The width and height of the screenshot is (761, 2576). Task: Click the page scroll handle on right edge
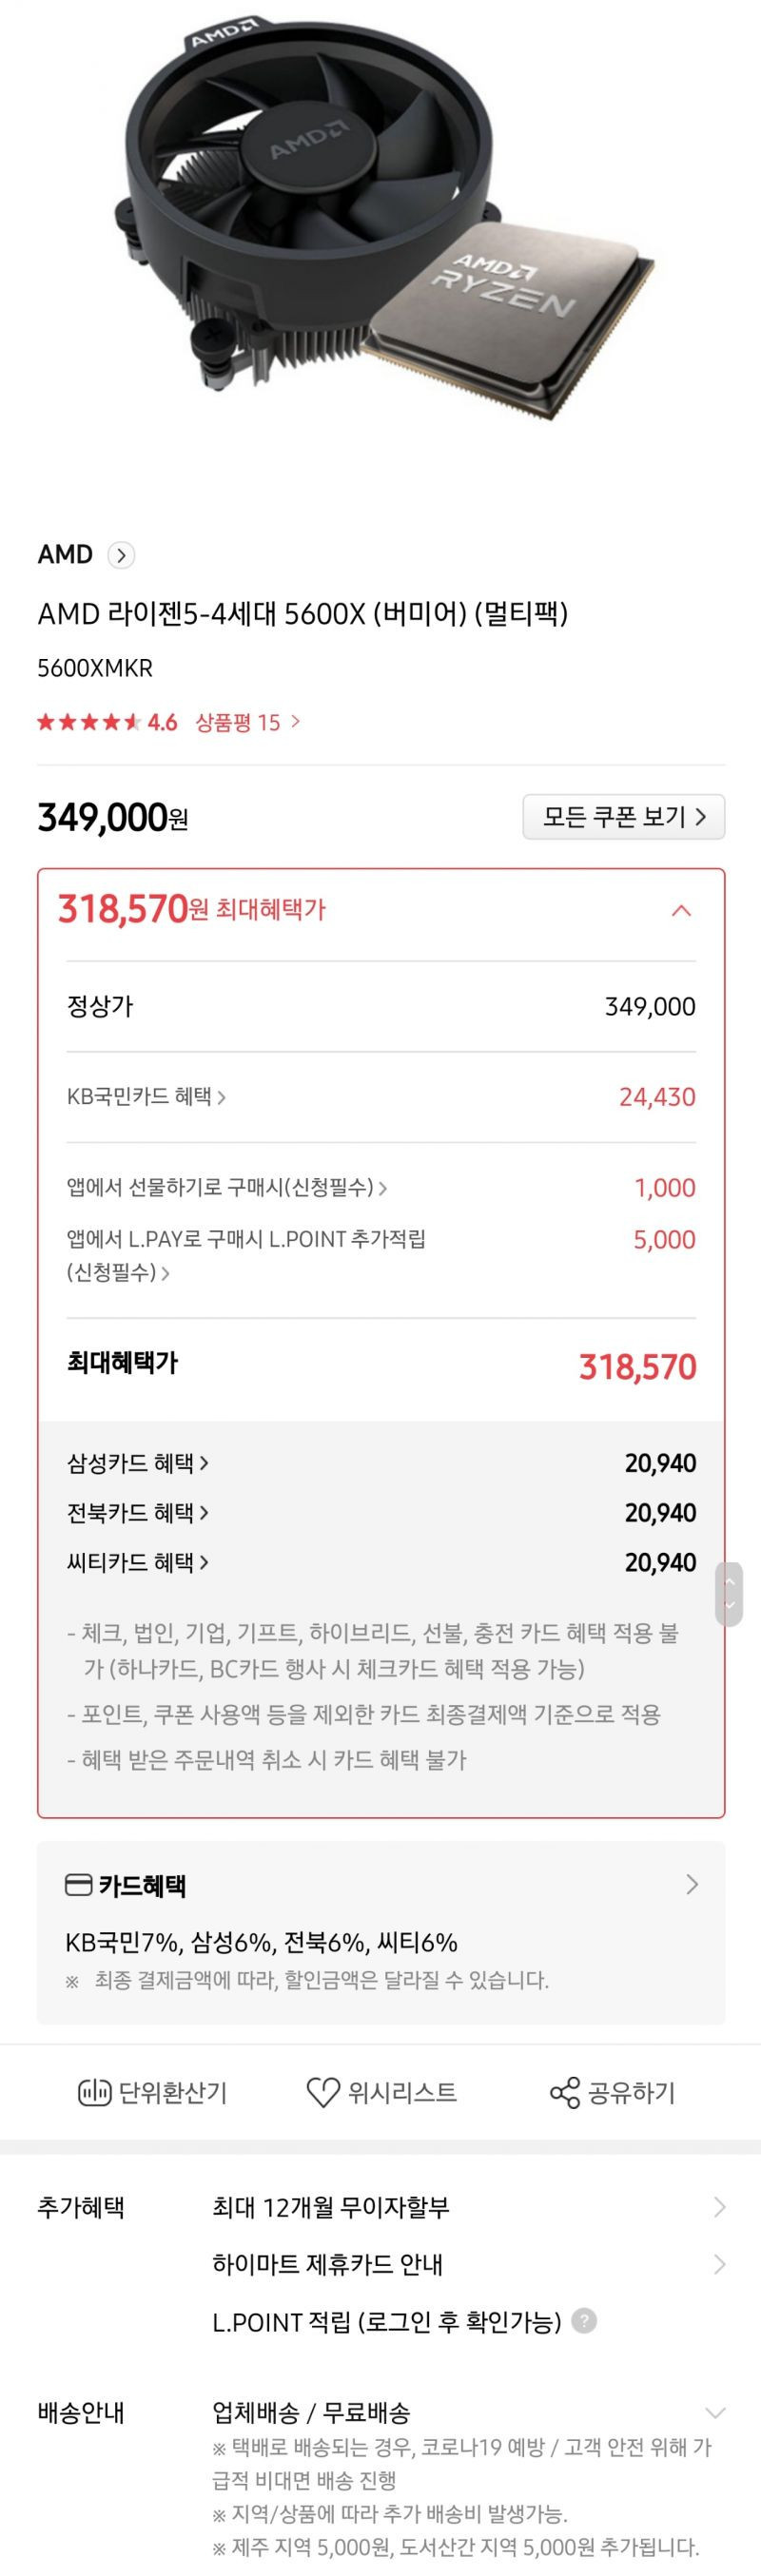coord(729,1594)
